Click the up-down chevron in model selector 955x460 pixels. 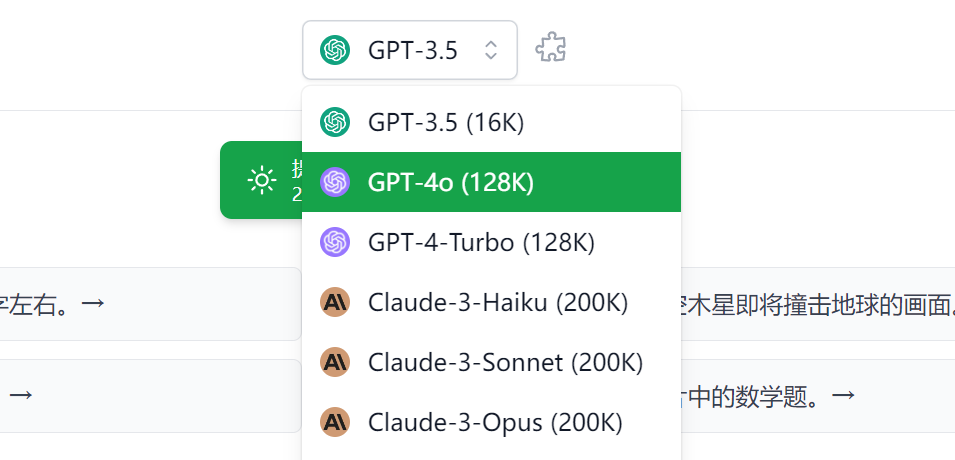[491, 50]
